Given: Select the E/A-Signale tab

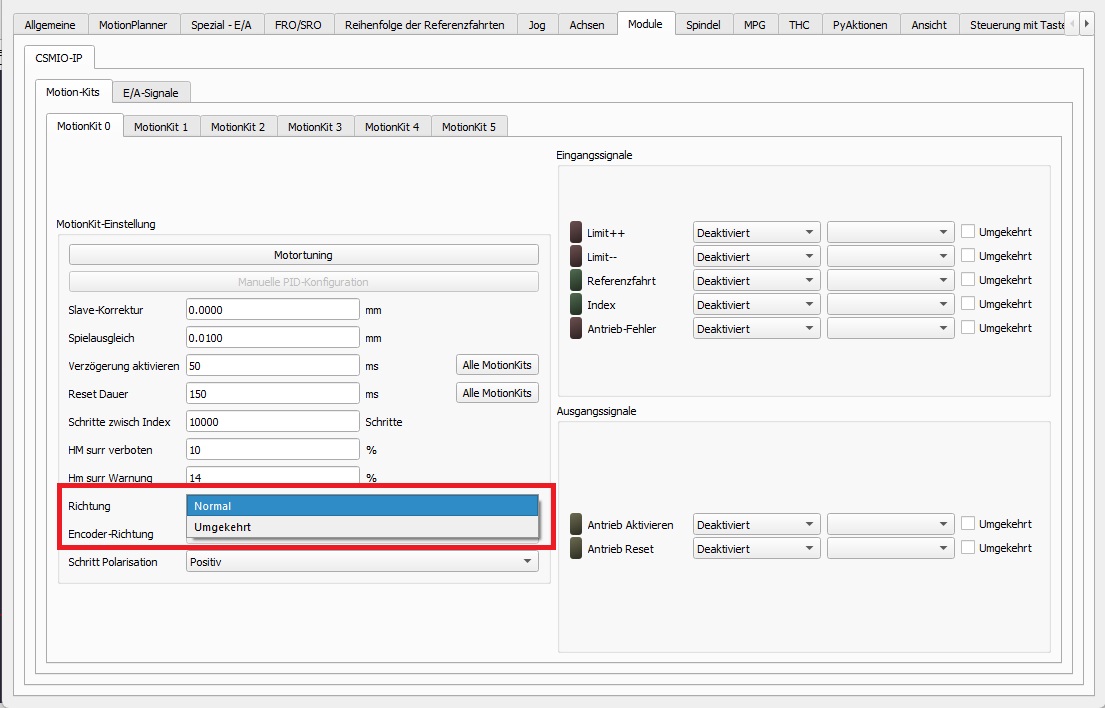Looking at the screenshot, I should pyautogui.click(x=151, y=93).
